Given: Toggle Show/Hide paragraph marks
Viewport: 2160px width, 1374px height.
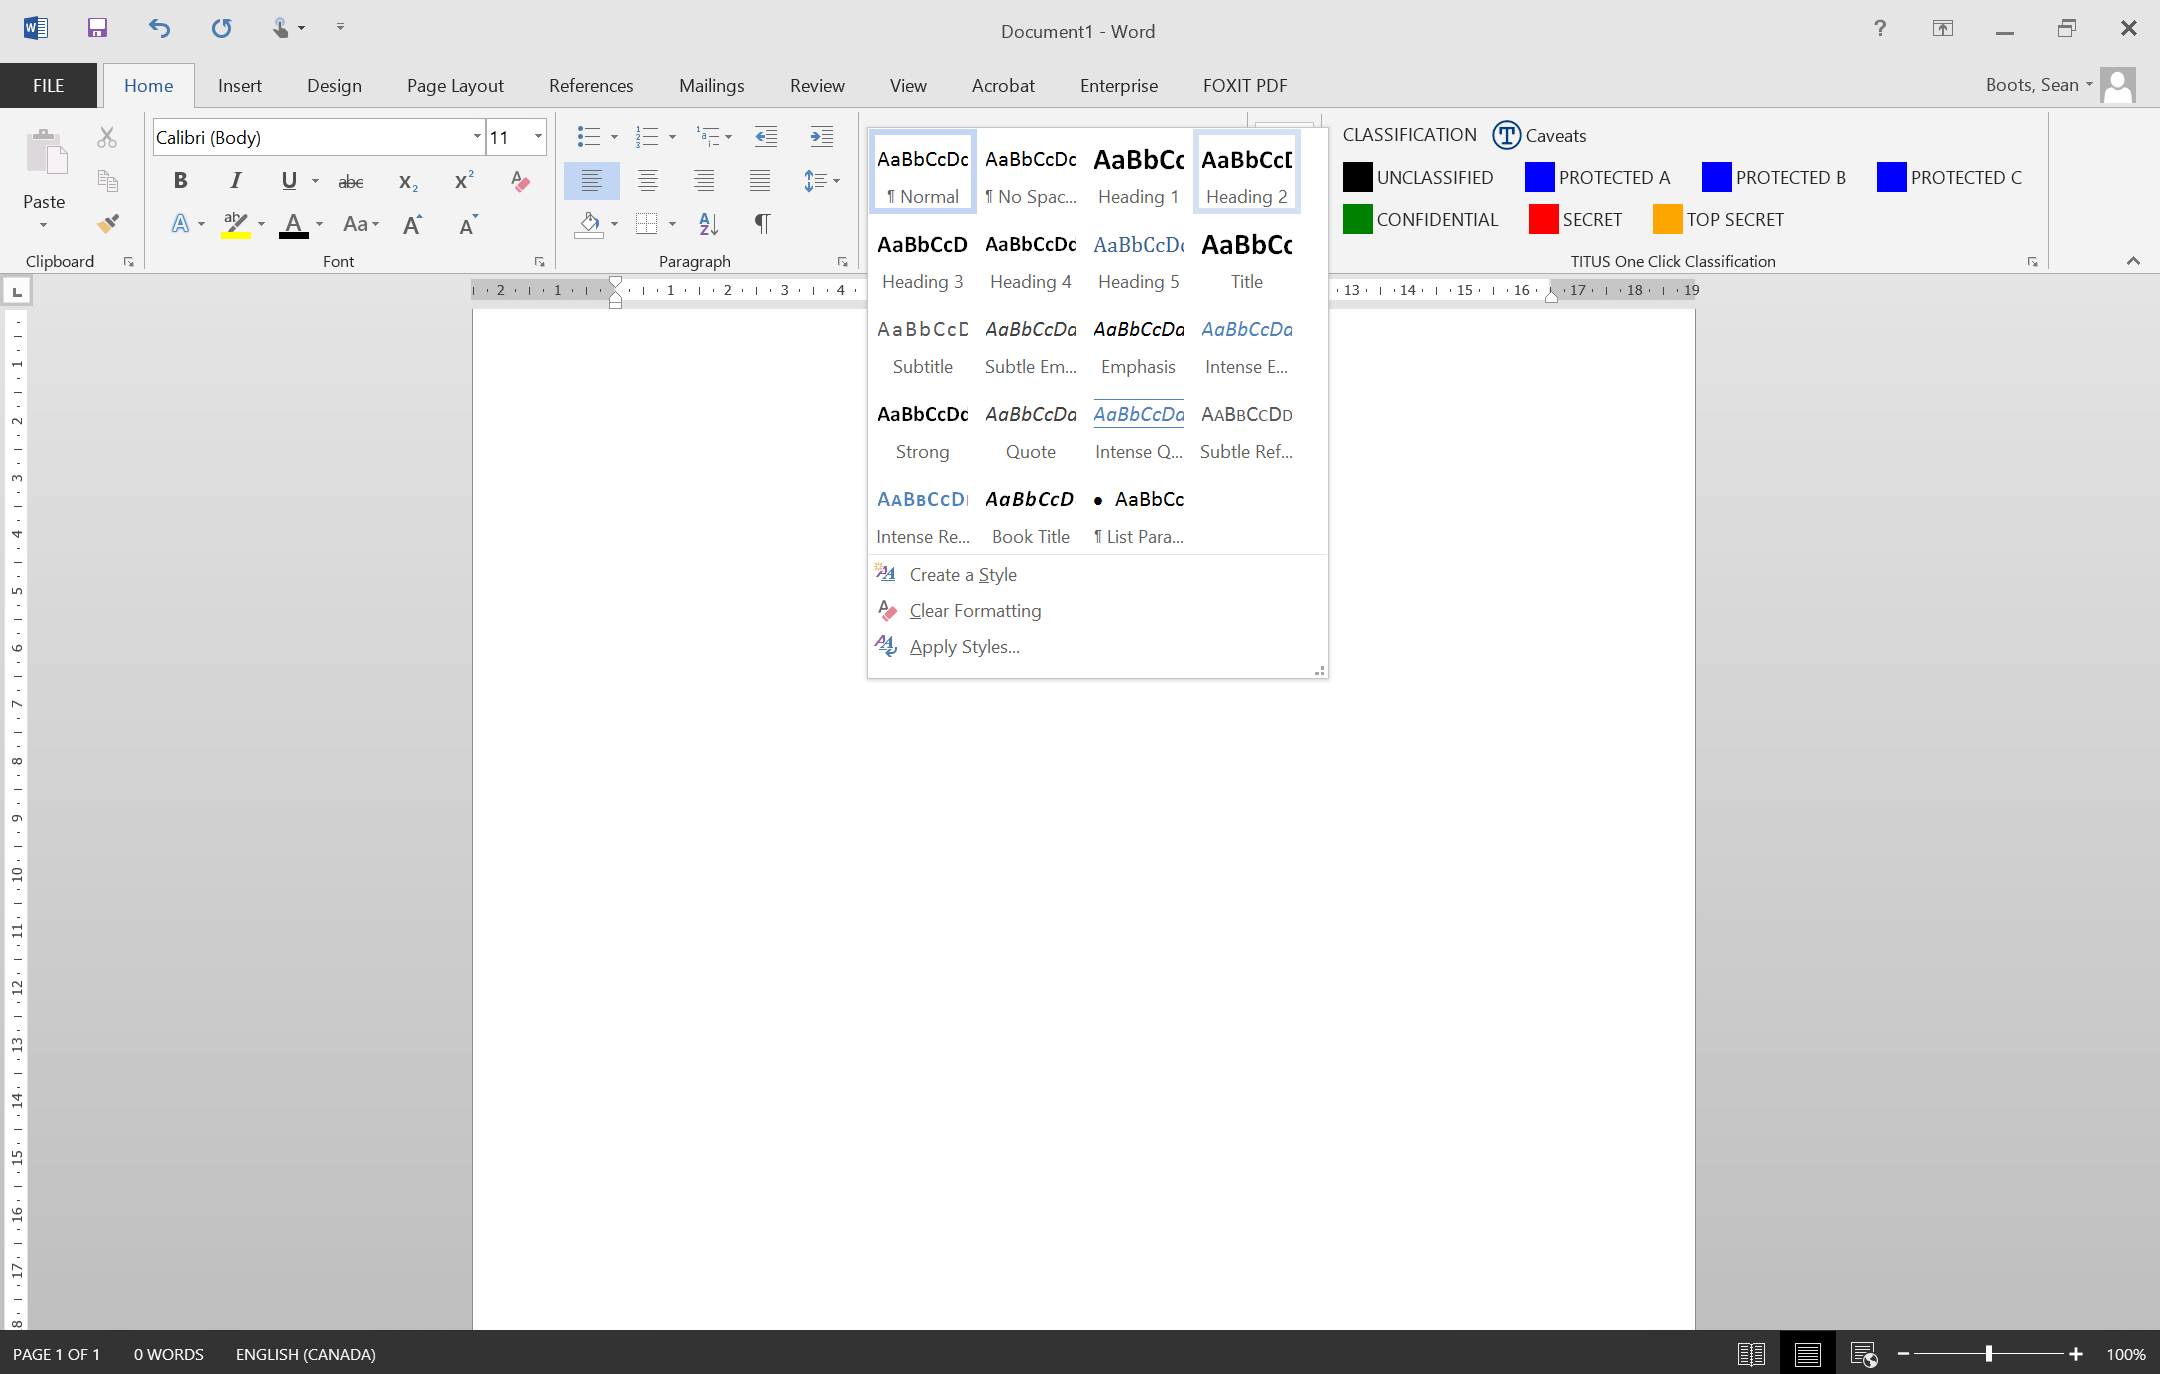Looking at the screenshot, I should [762, 224].
